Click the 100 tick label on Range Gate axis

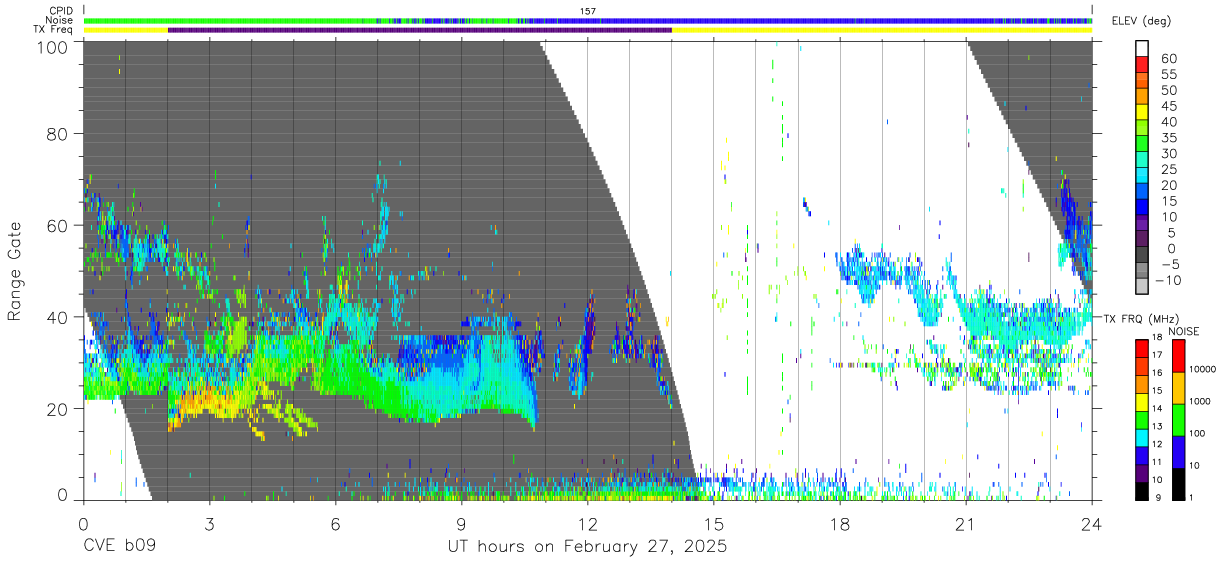[x=52, y=47]
